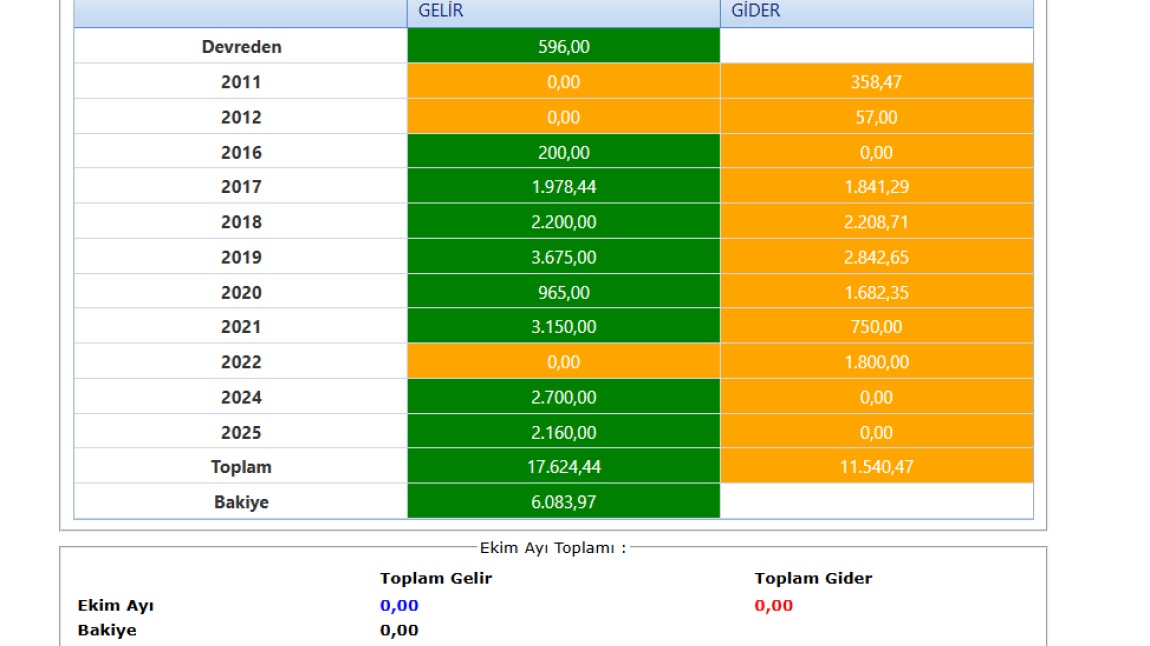The height and width of the screenshot is (646, 1150).
Task: Click the blue Ekim Ayı Toplam Gelir value
Action: tap(399, 606)
